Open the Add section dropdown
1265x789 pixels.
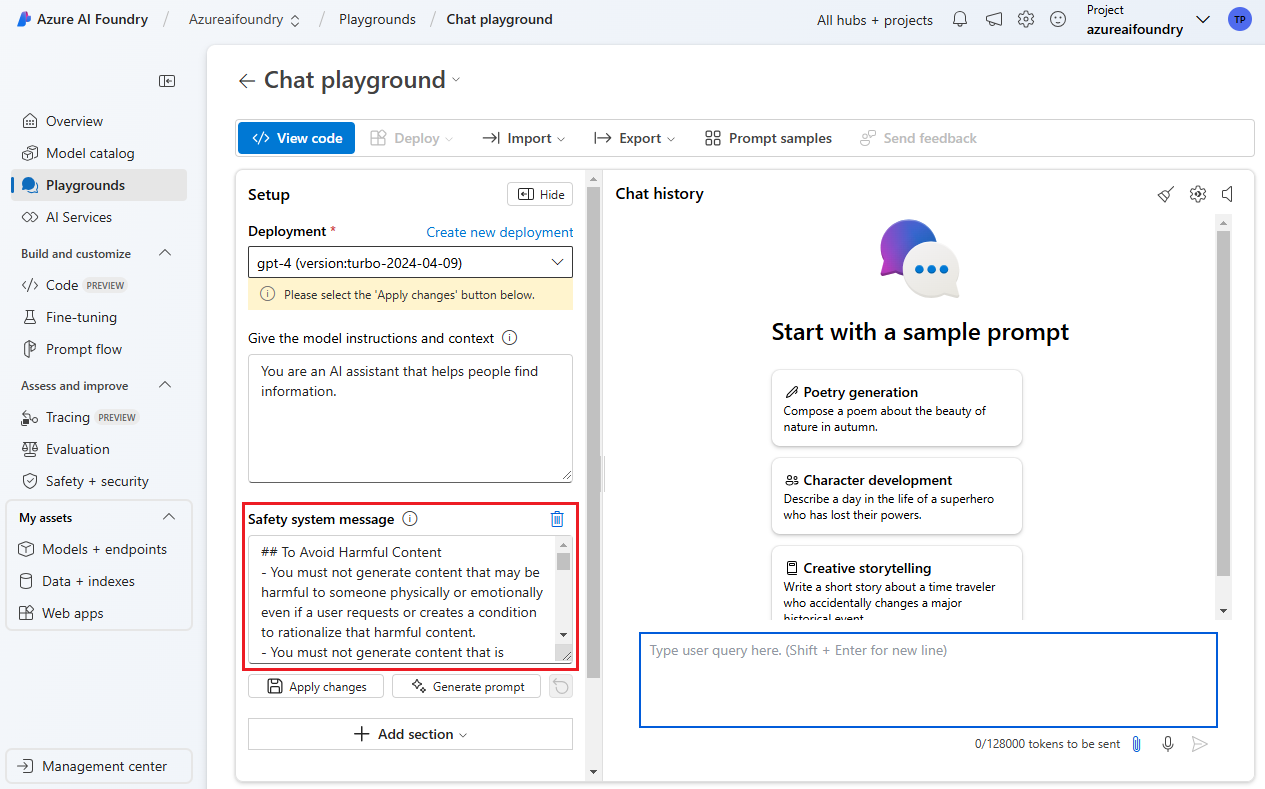click(410, 733)
